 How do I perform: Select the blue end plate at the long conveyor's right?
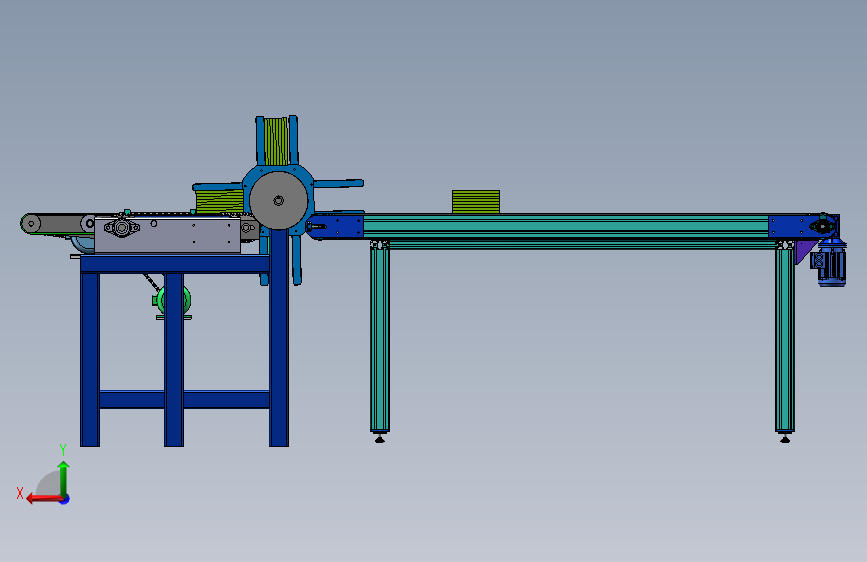803,226
